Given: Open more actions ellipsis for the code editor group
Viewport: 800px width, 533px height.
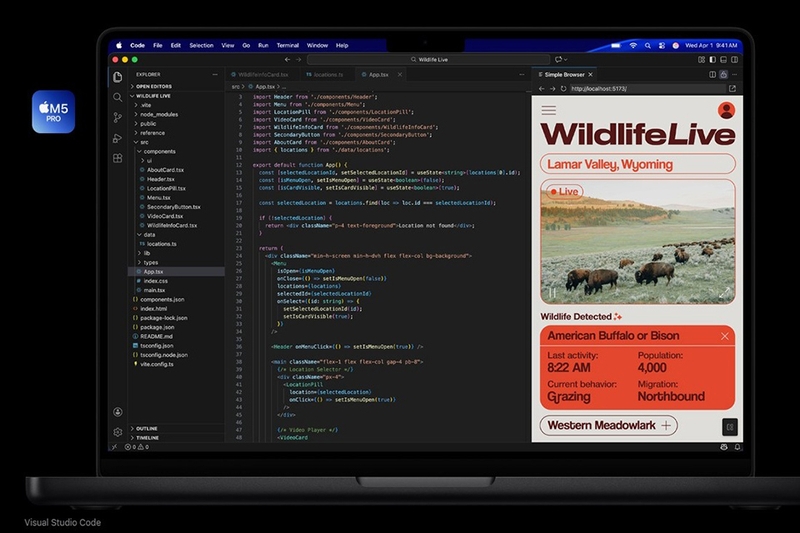Looking at the screenshot, I should 521,74.
